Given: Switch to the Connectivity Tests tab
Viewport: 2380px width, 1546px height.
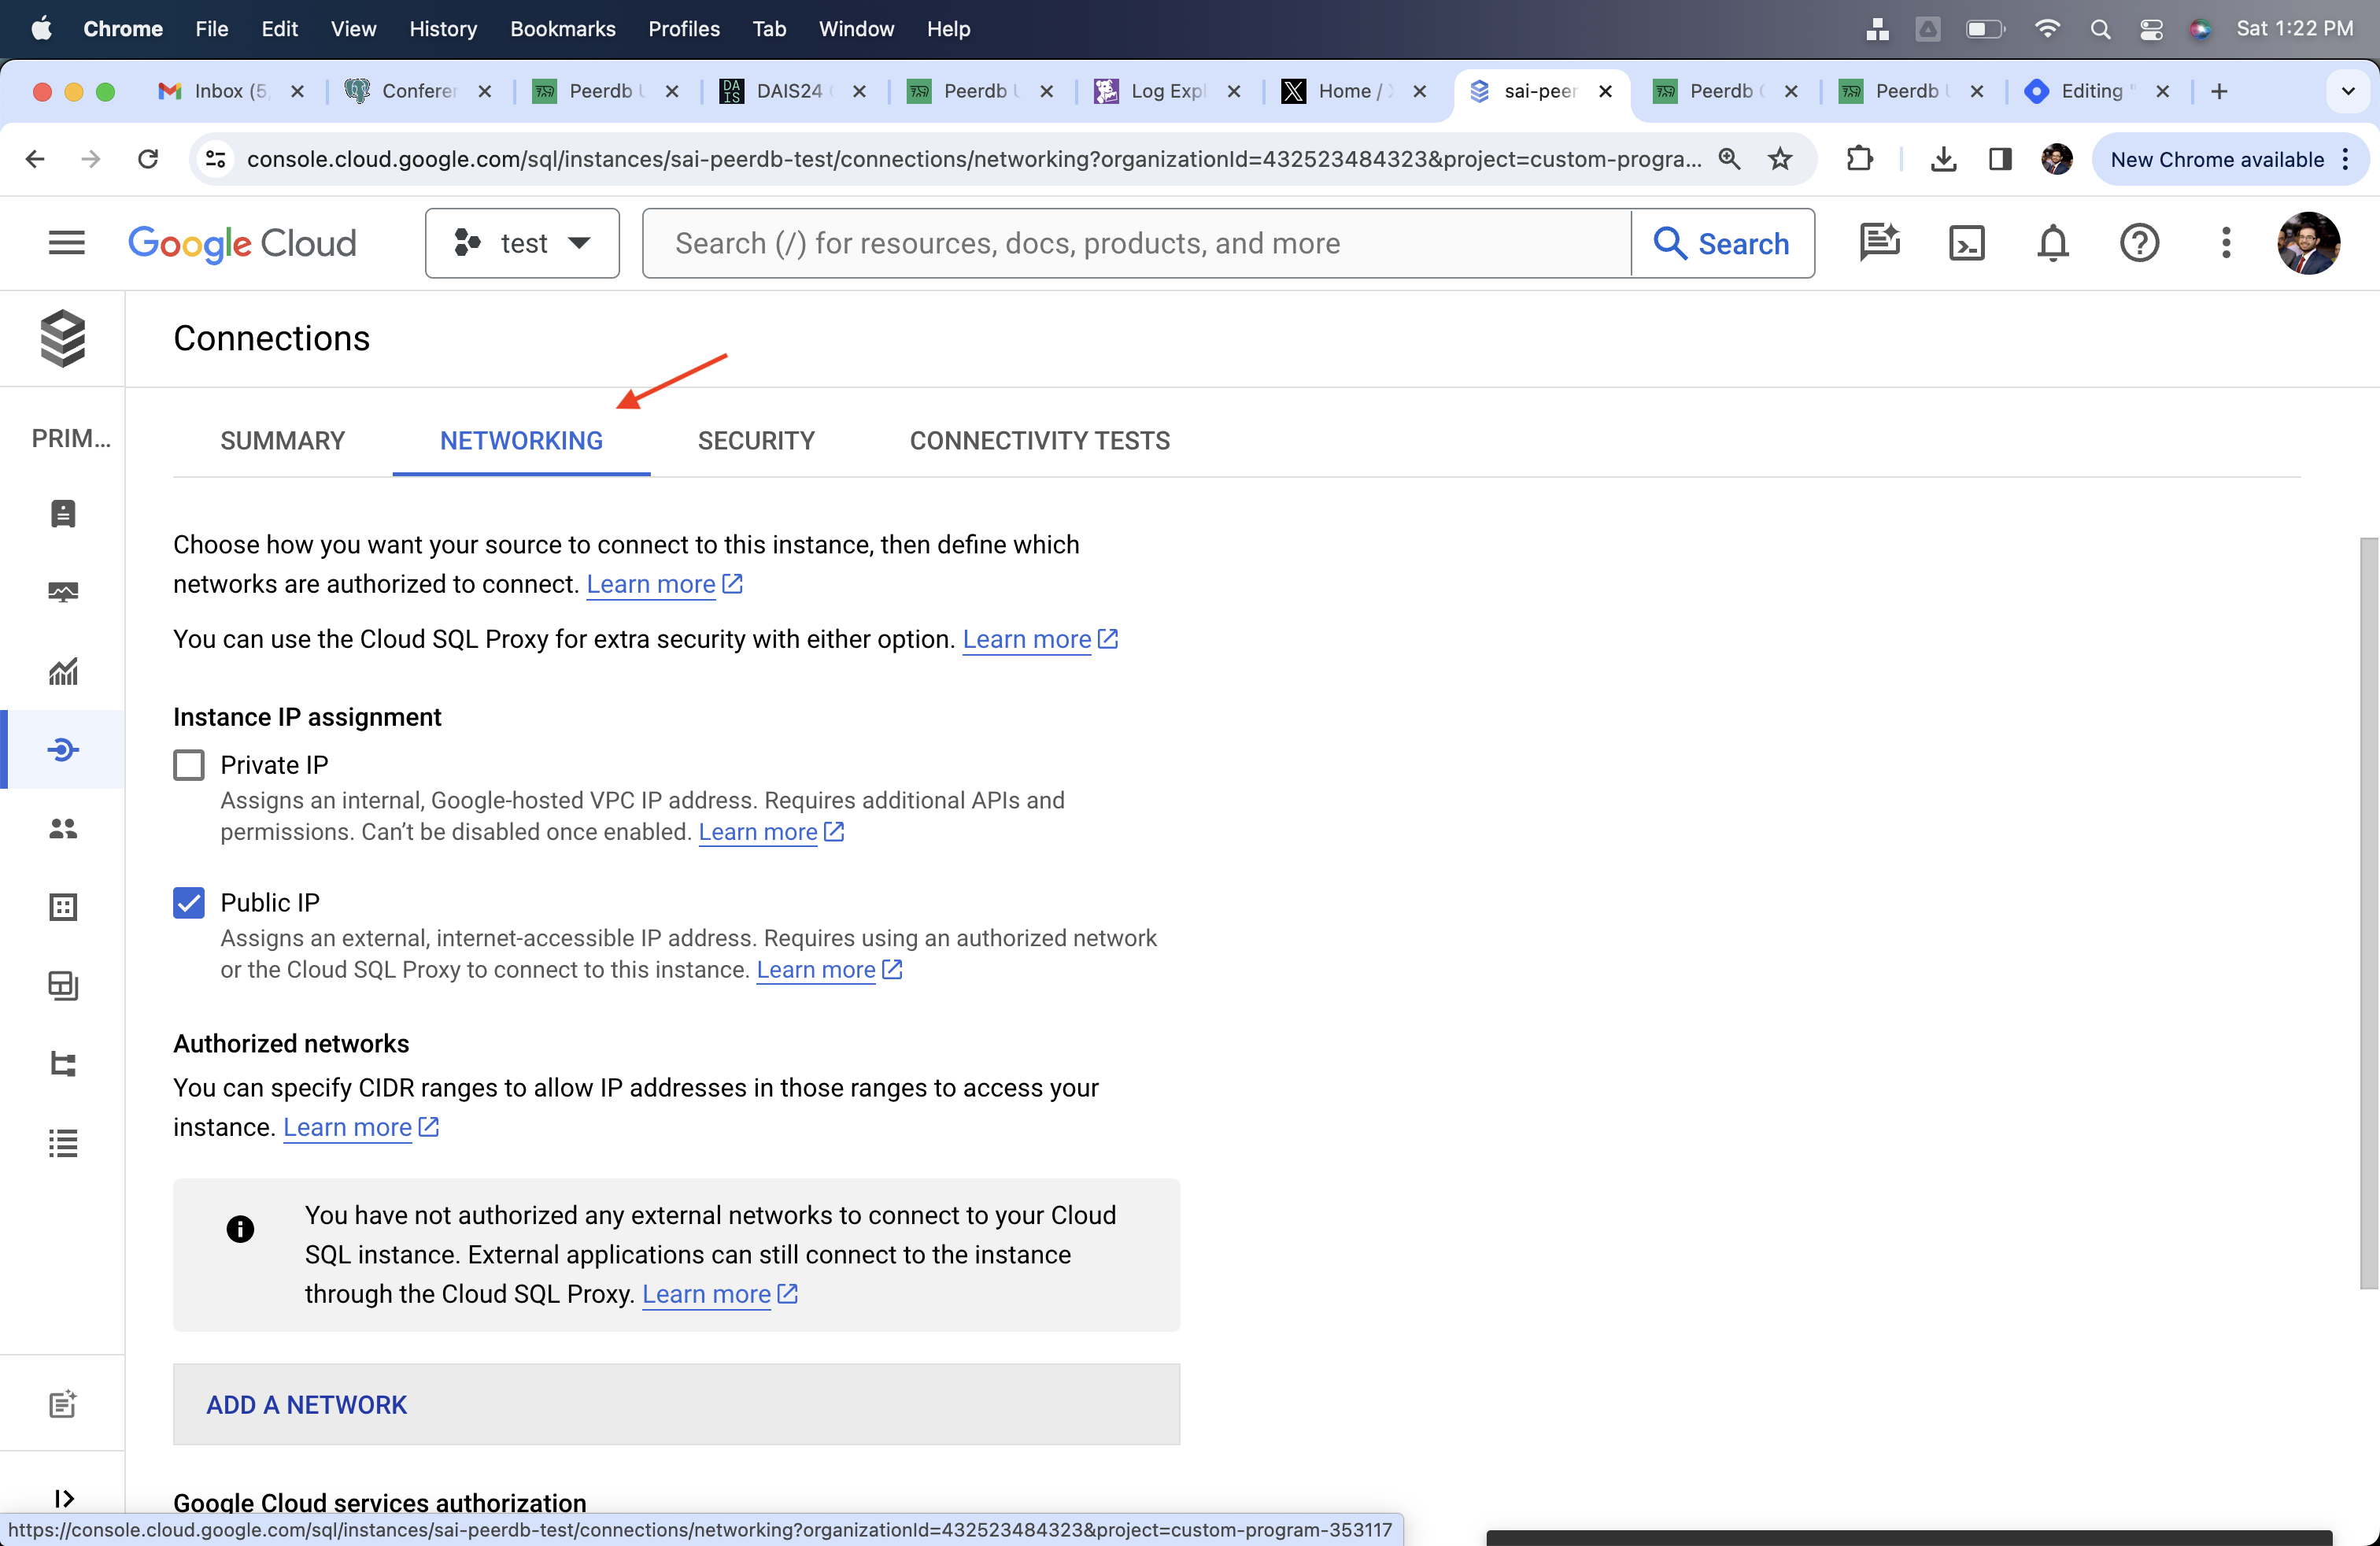Looking at the screenshot, I should pos(1039,440).
